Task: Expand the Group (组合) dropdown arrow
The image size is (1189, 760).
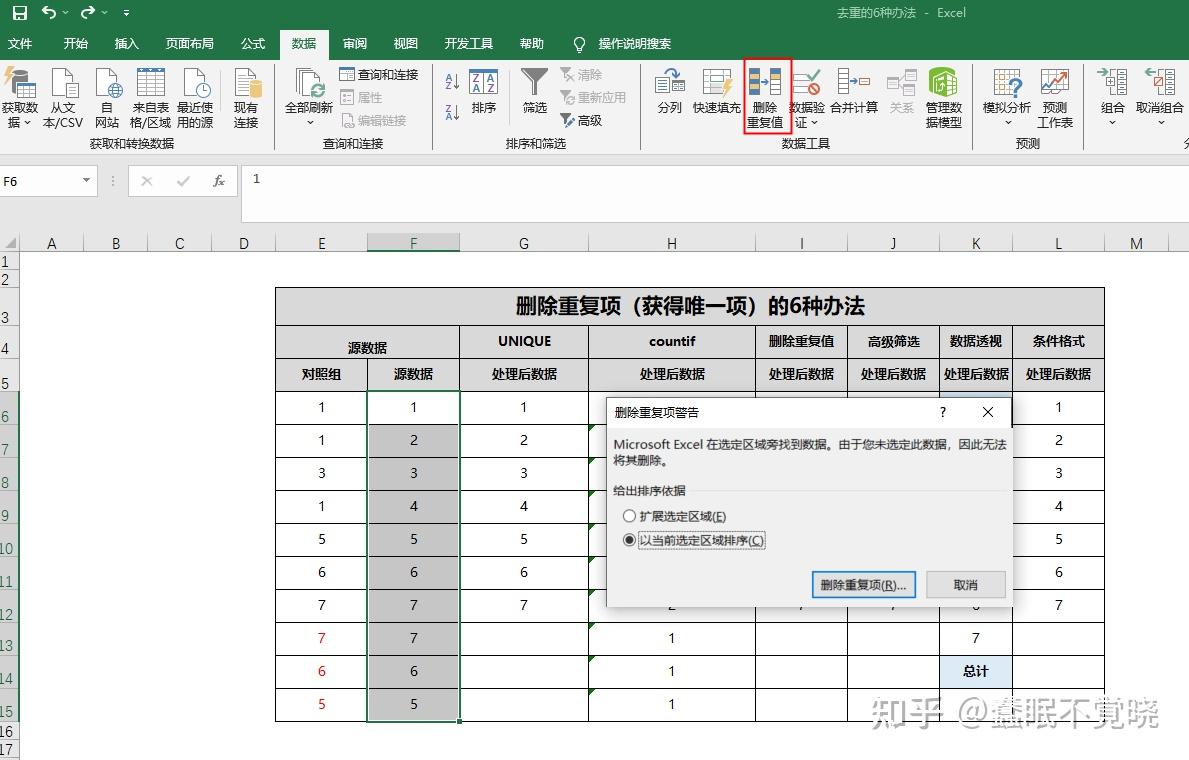Action: [1112, 122]
